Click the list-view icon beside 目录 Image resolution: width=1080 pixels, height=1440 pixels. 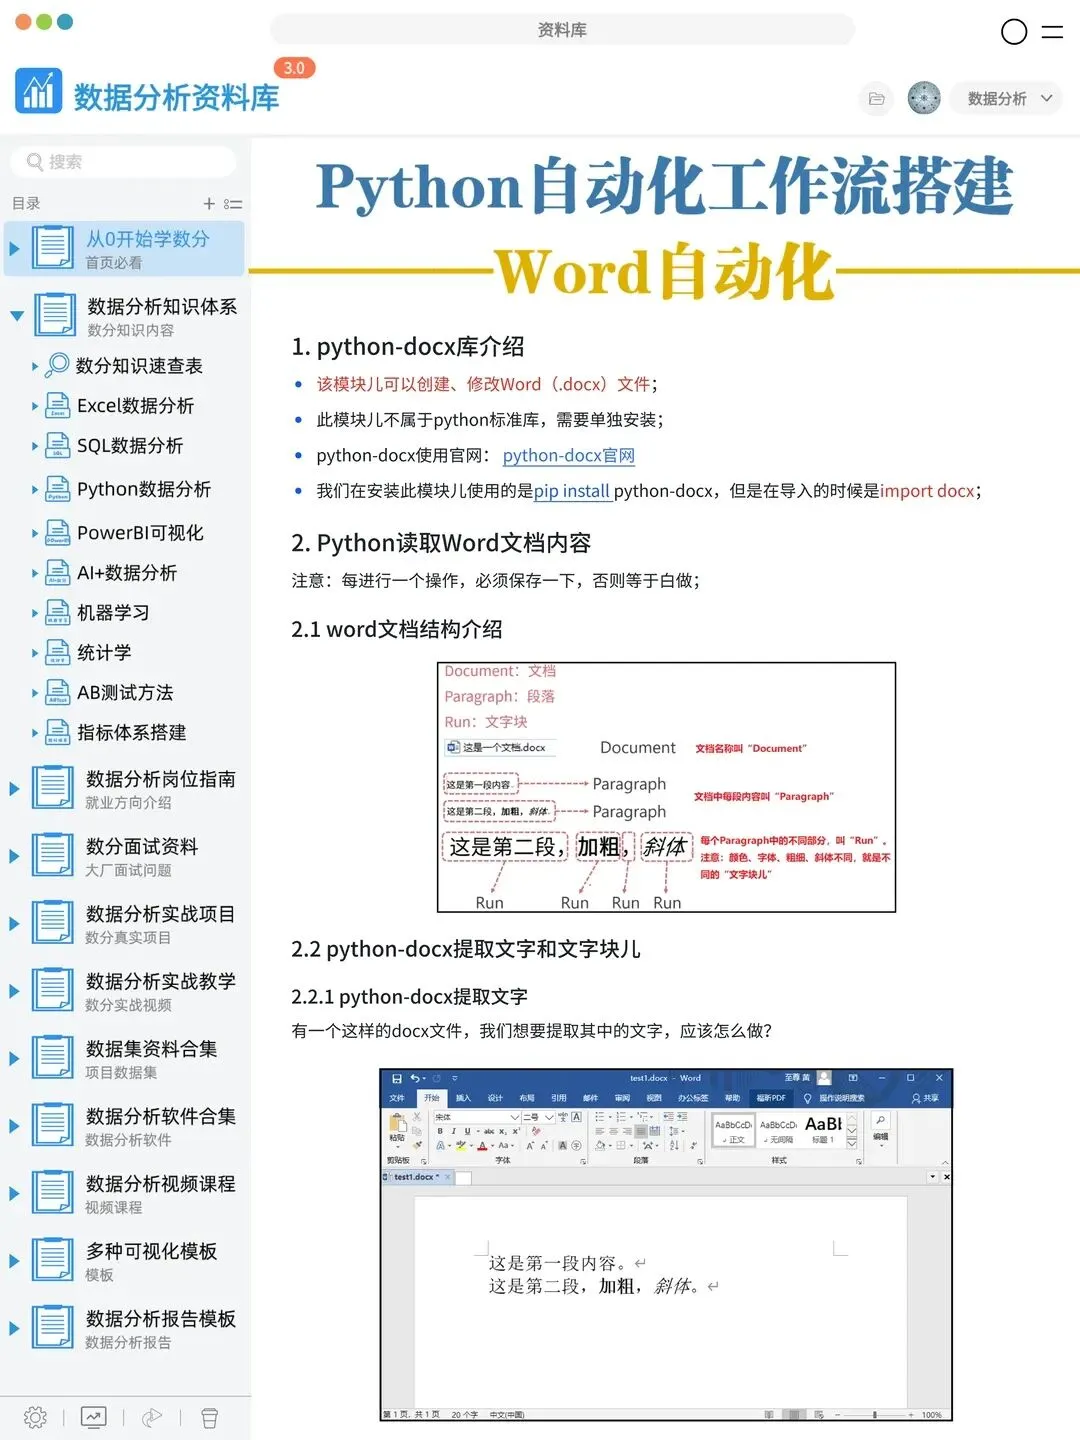click(x=233, y=204)
